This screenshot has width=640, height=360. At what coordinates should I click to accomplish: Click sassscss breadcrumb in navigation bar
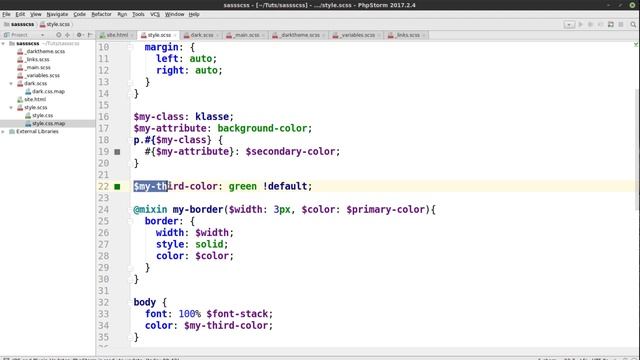(19, 24)
